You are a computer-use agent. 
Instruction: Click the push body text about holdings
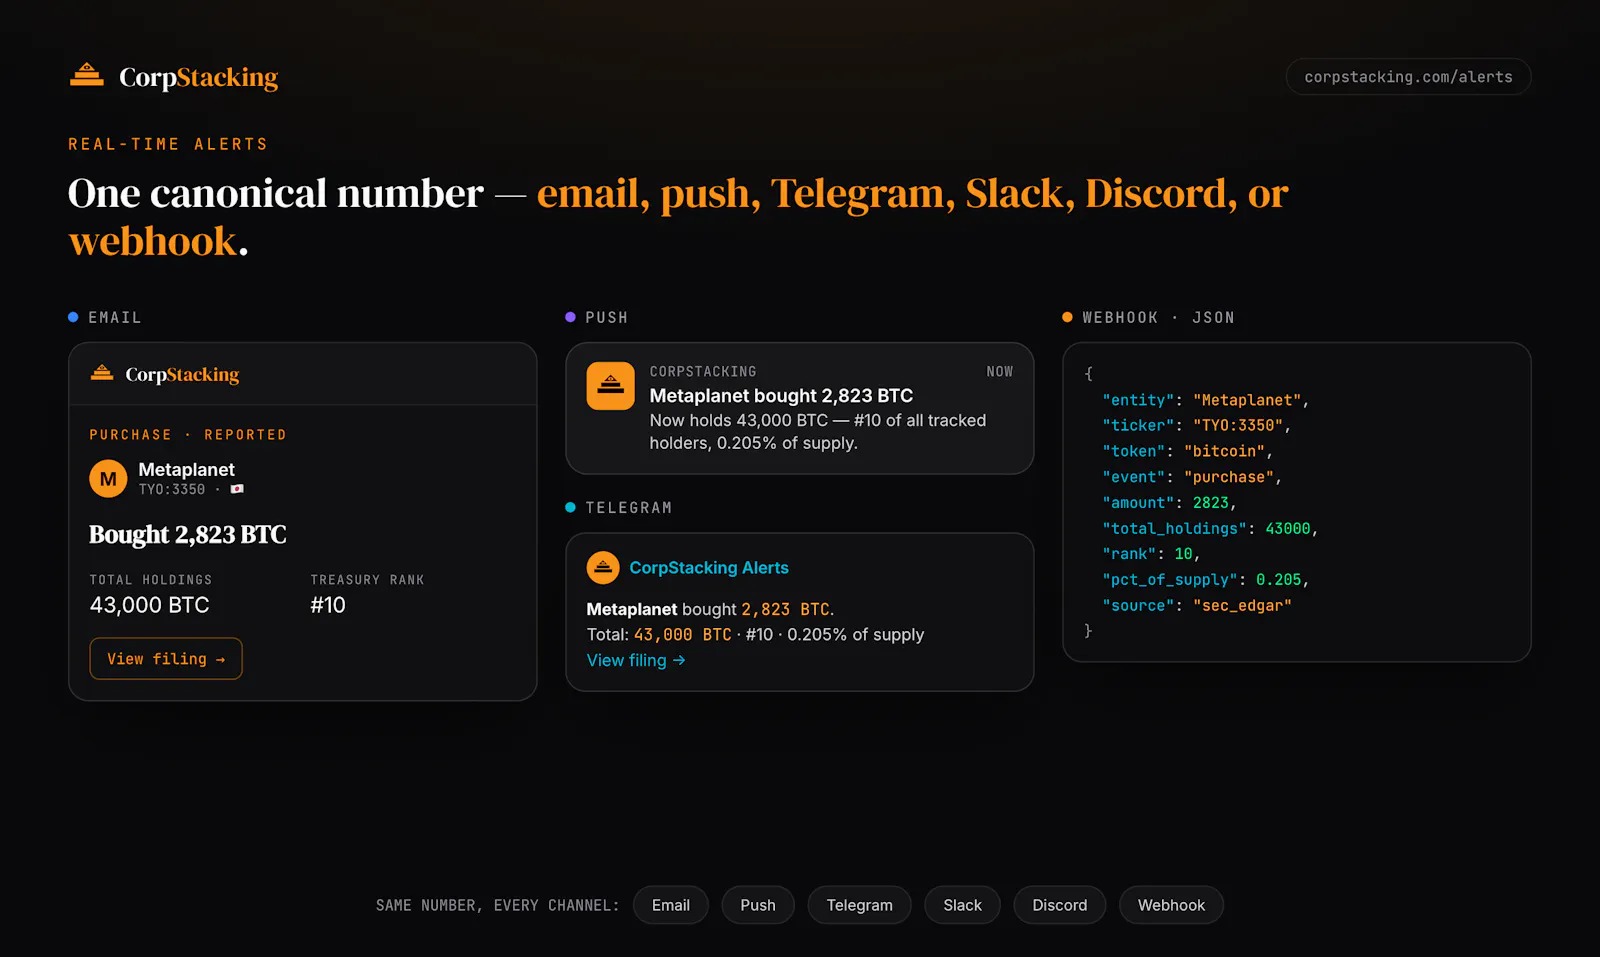(x=818, y=432)
